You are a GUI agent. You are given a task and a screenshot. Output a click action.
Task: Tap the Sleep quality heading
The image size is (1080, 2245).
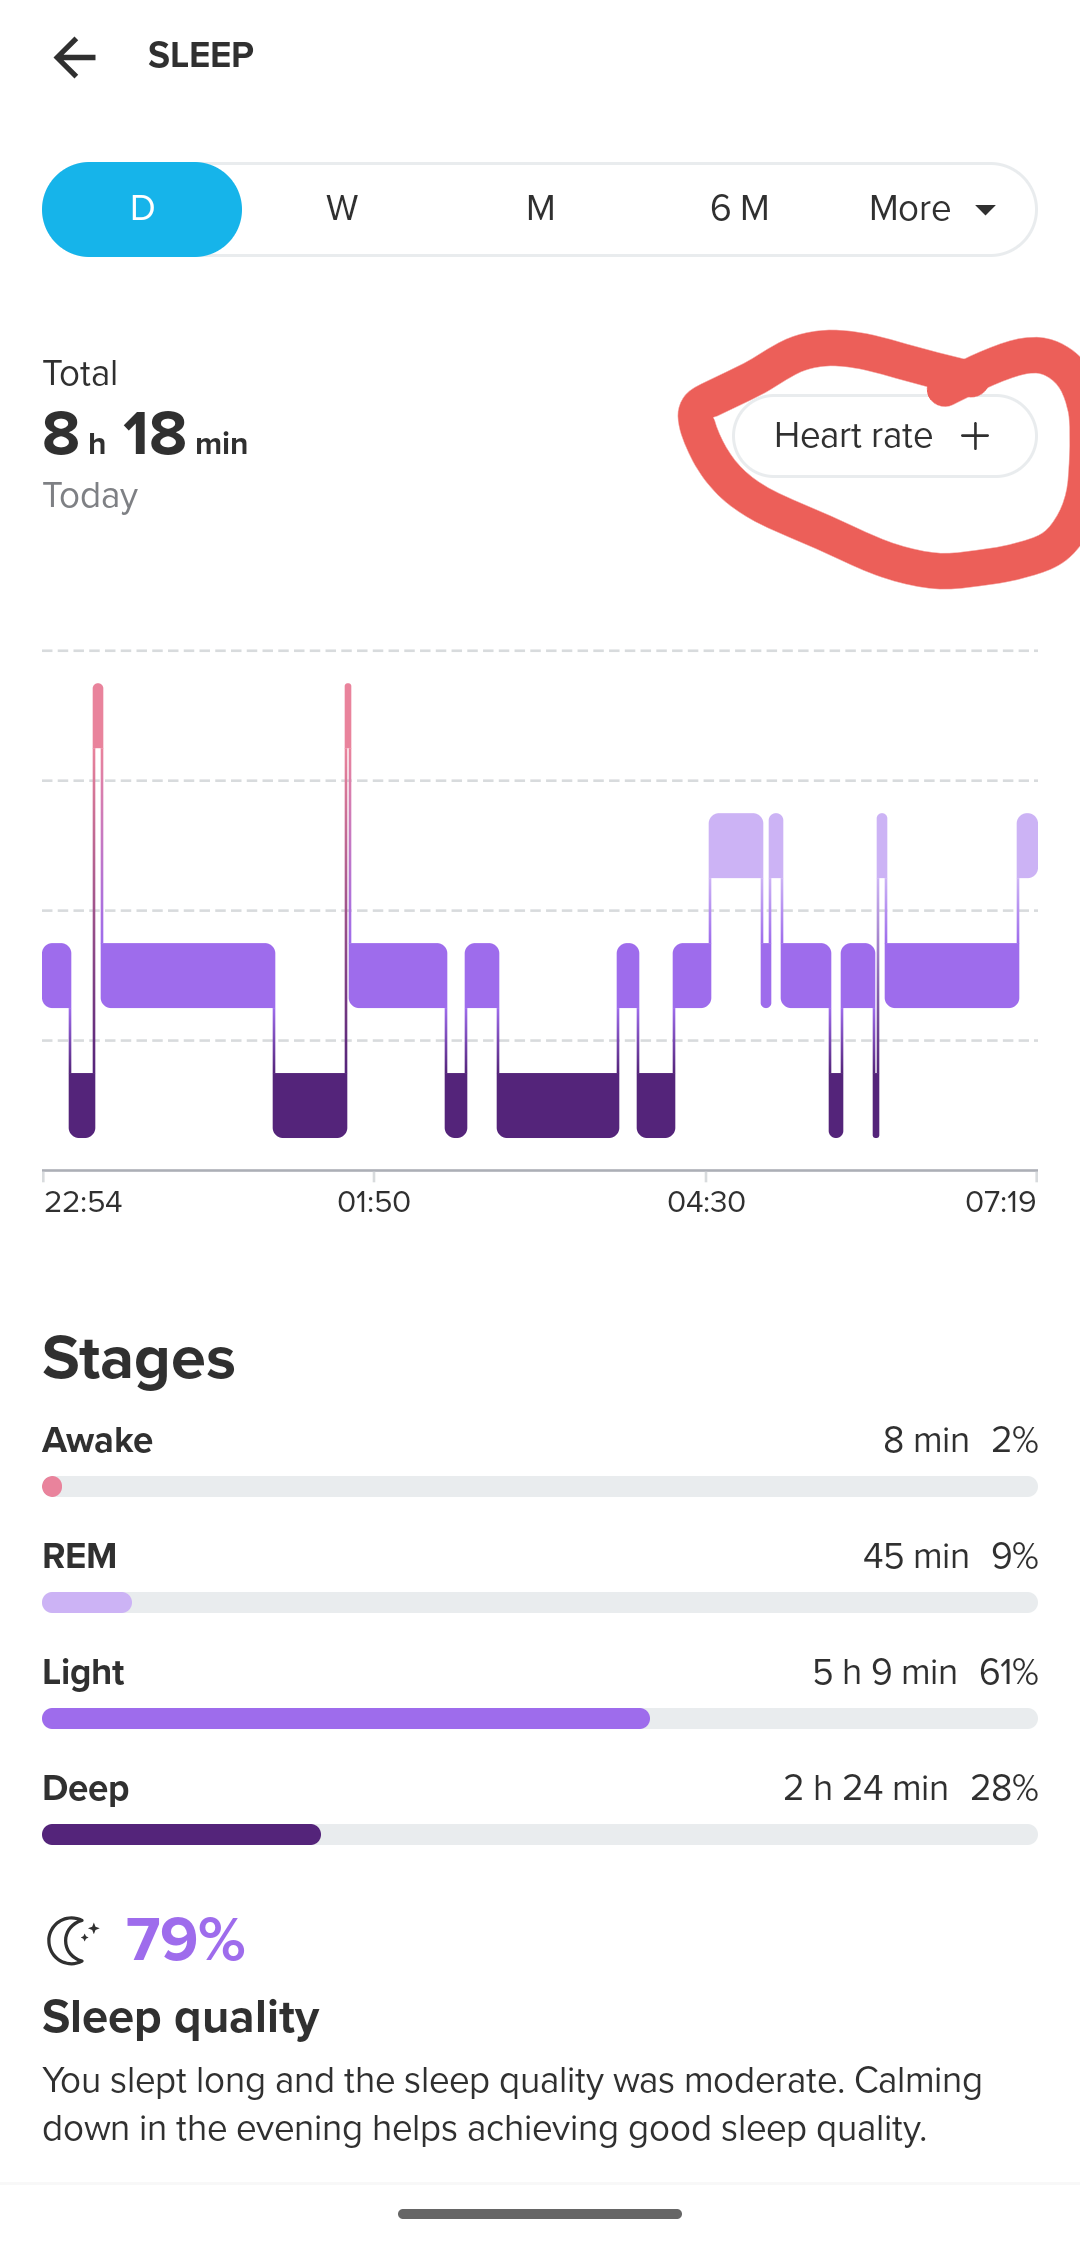coord(181,2017)
